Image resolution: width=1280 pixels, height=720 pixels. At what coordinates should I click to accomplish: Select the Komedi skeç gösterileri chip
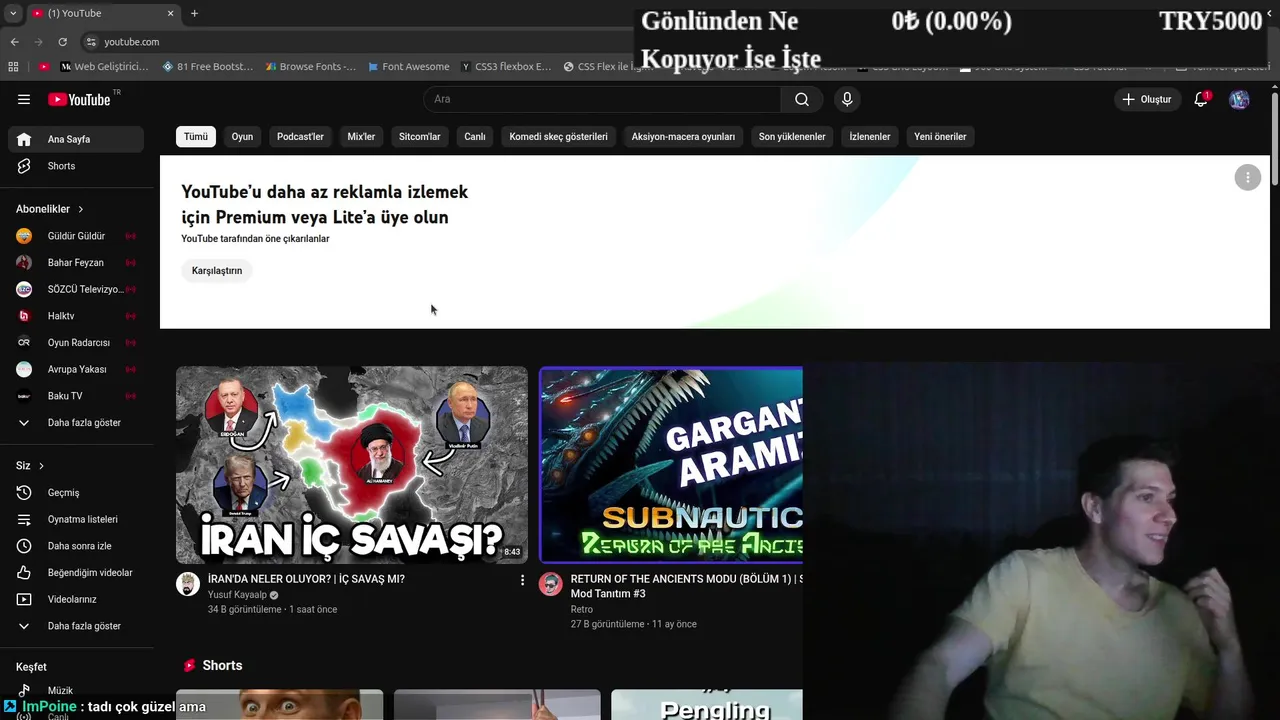(x=558, y=137)
